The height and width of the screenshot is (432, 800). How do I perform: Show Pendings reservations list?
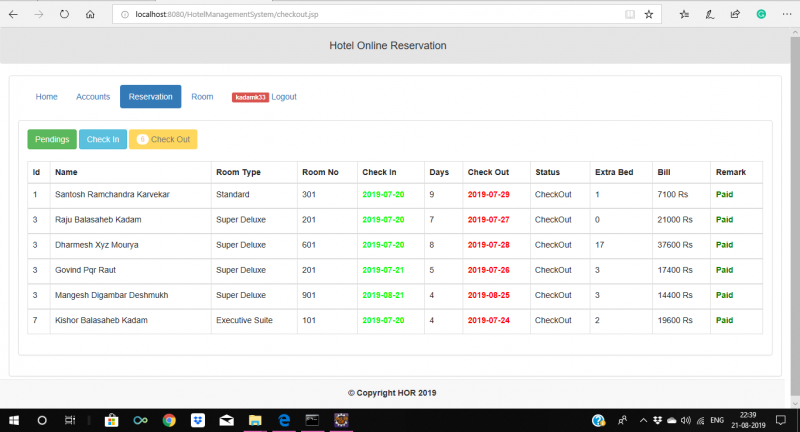coord(51,139)
